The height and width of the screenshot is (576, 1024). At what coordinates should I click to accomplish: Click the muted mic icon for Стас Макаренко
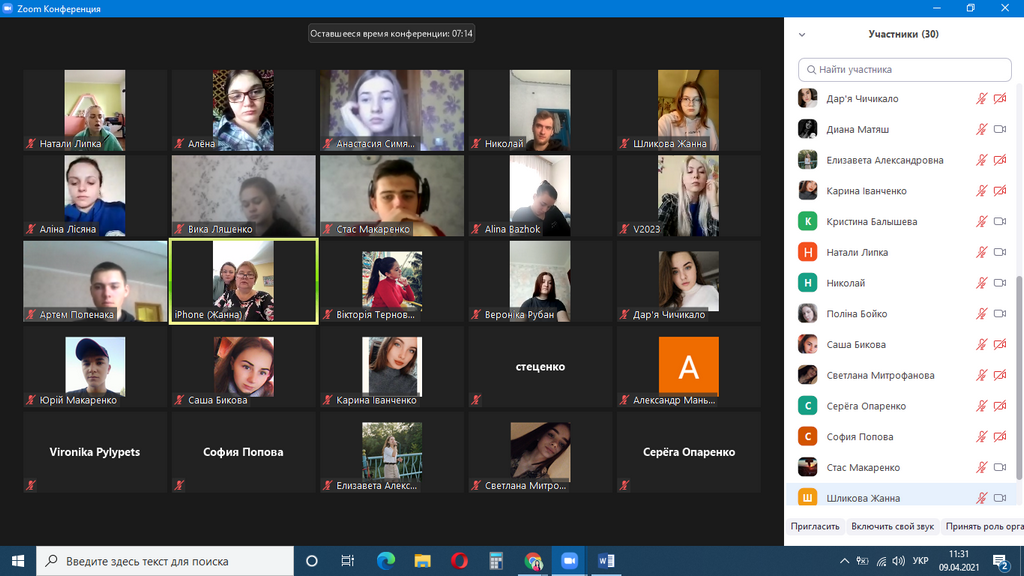point(982,467)
